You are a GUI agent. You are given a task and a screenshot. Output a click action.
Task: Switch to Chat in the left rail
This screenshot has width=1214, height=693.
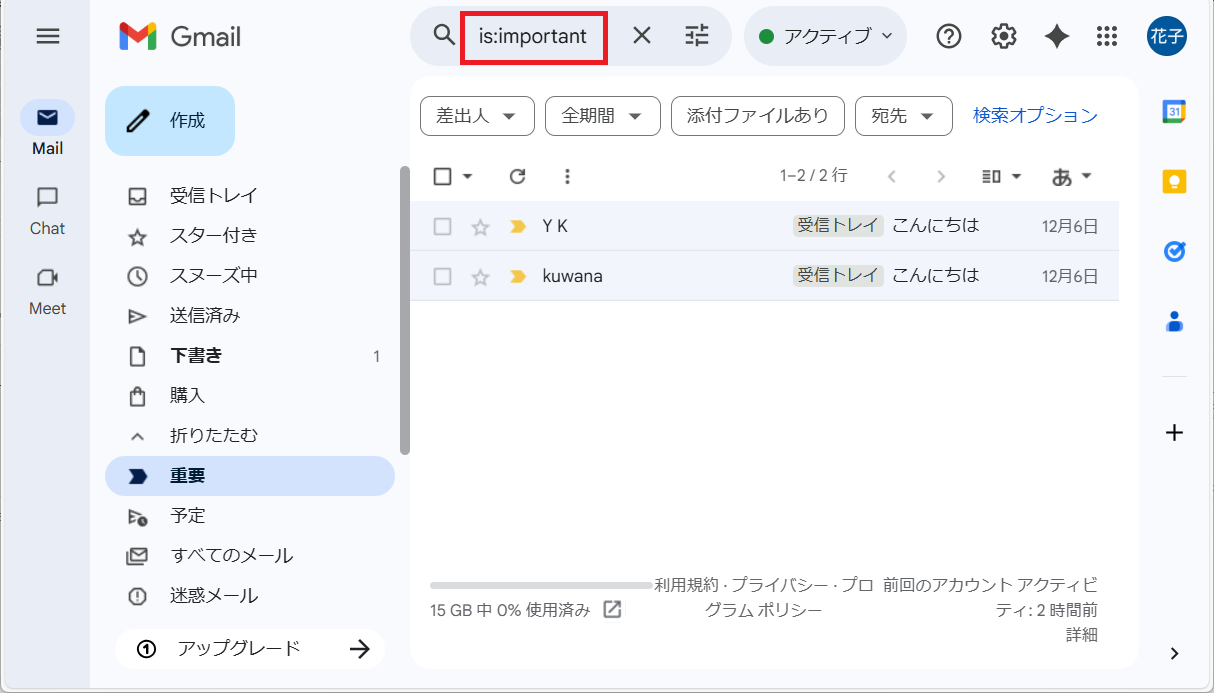click(x=46, y=210)
